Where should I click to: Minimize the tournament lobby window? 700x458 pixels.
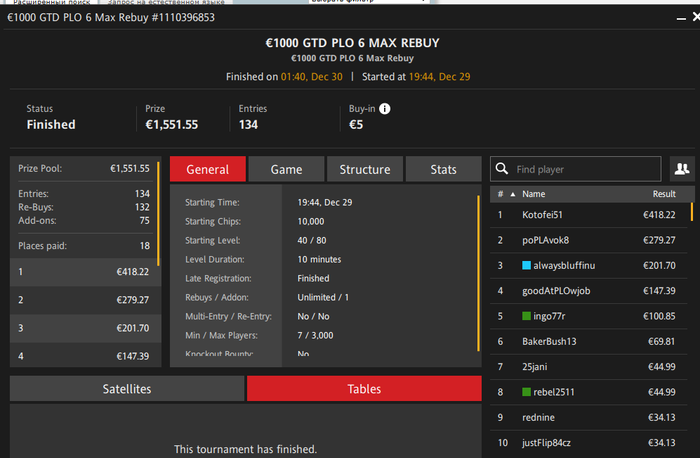681,18
